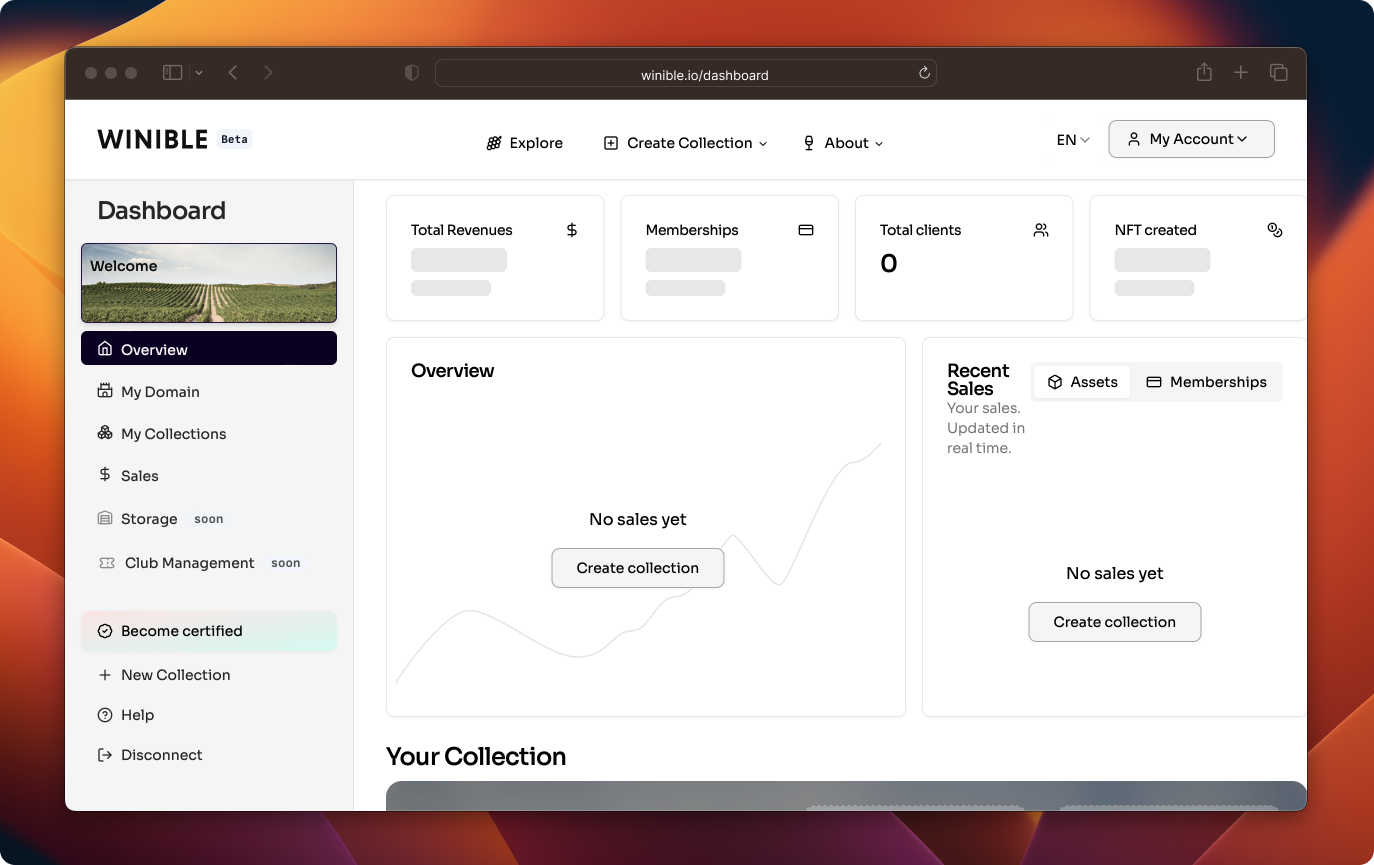Image resolution: width=1374 pixels, height=865 pixels.
Task: Click the WINIBLE logo
Action: [153, 139]
